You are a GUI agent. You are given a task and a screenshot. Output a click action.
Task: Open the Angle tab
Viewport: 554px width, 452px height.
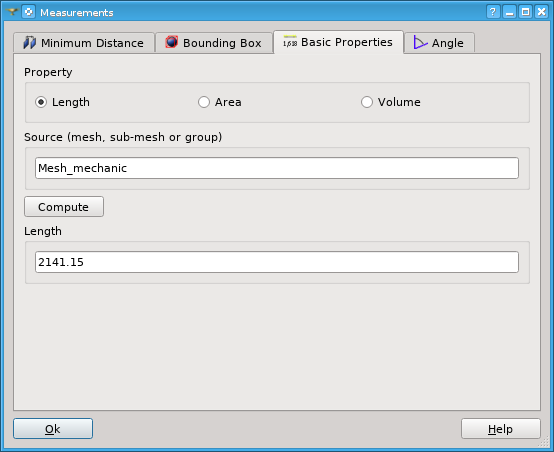439,43
